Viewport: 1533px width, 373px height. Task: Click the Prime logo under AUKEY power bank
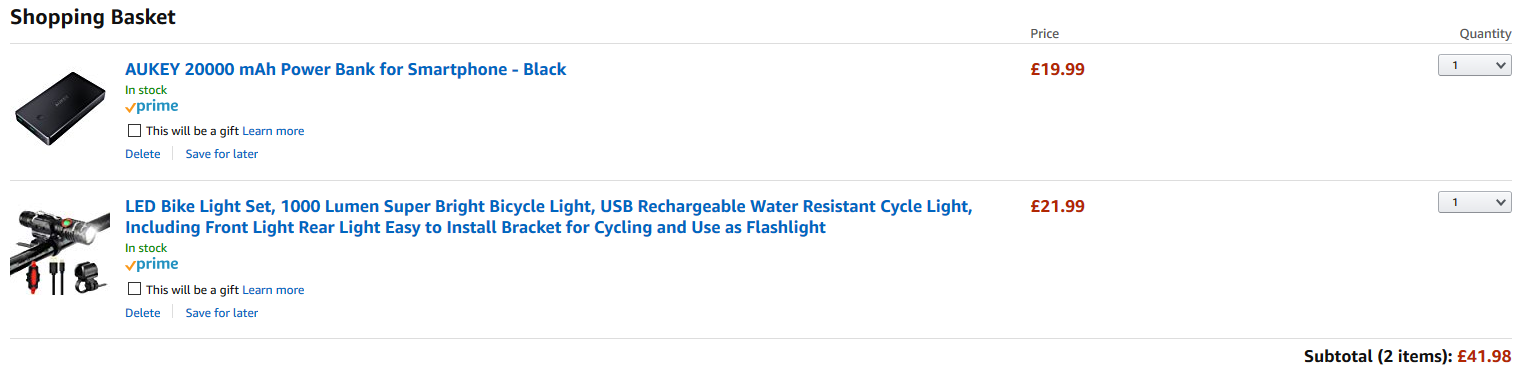pos(152,107)
